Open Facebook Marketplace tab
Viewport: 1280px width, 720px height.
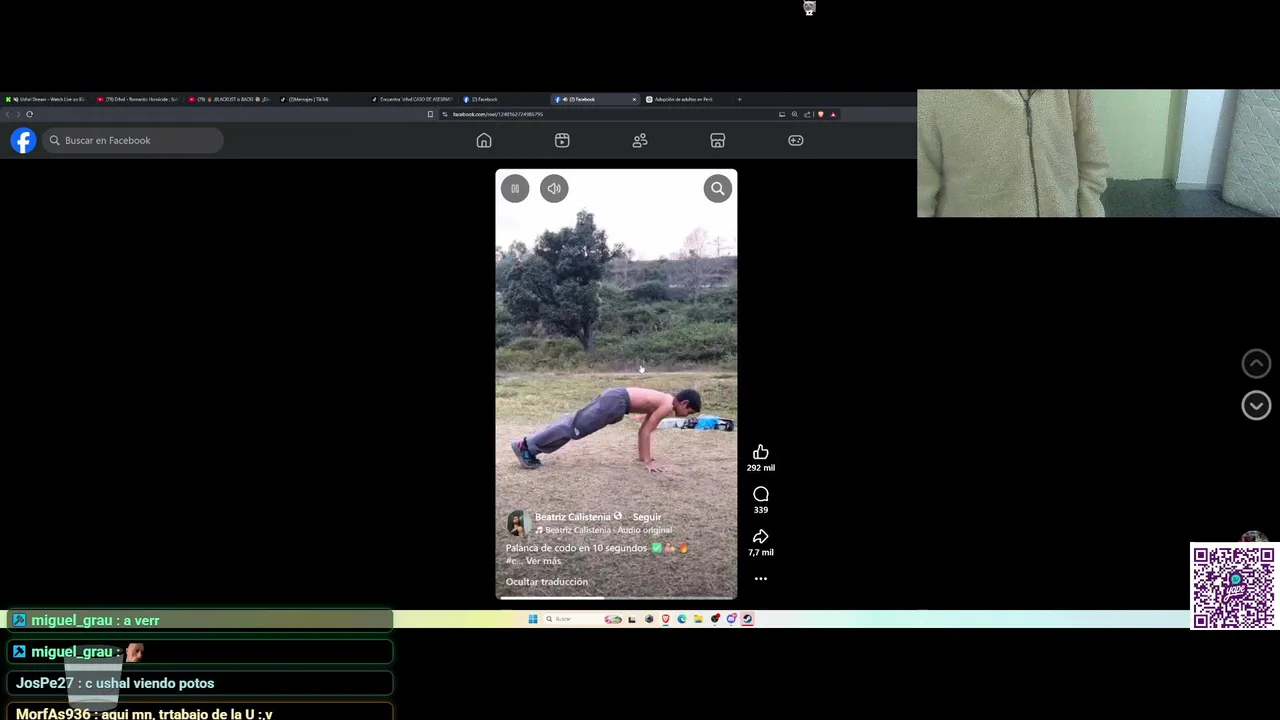pyautogui.click(x=717, y=141)
